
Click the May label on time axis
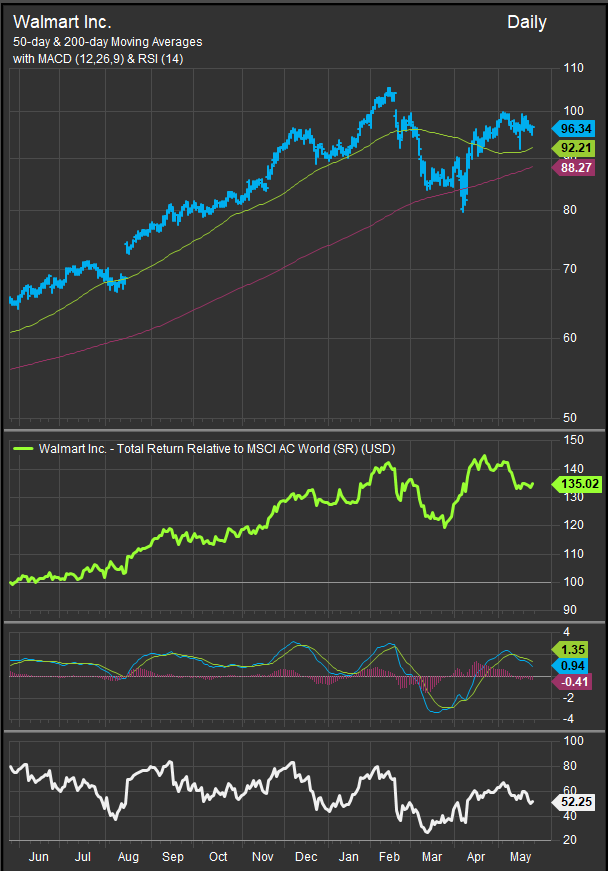pyautogui.click(x=519, y=857)
